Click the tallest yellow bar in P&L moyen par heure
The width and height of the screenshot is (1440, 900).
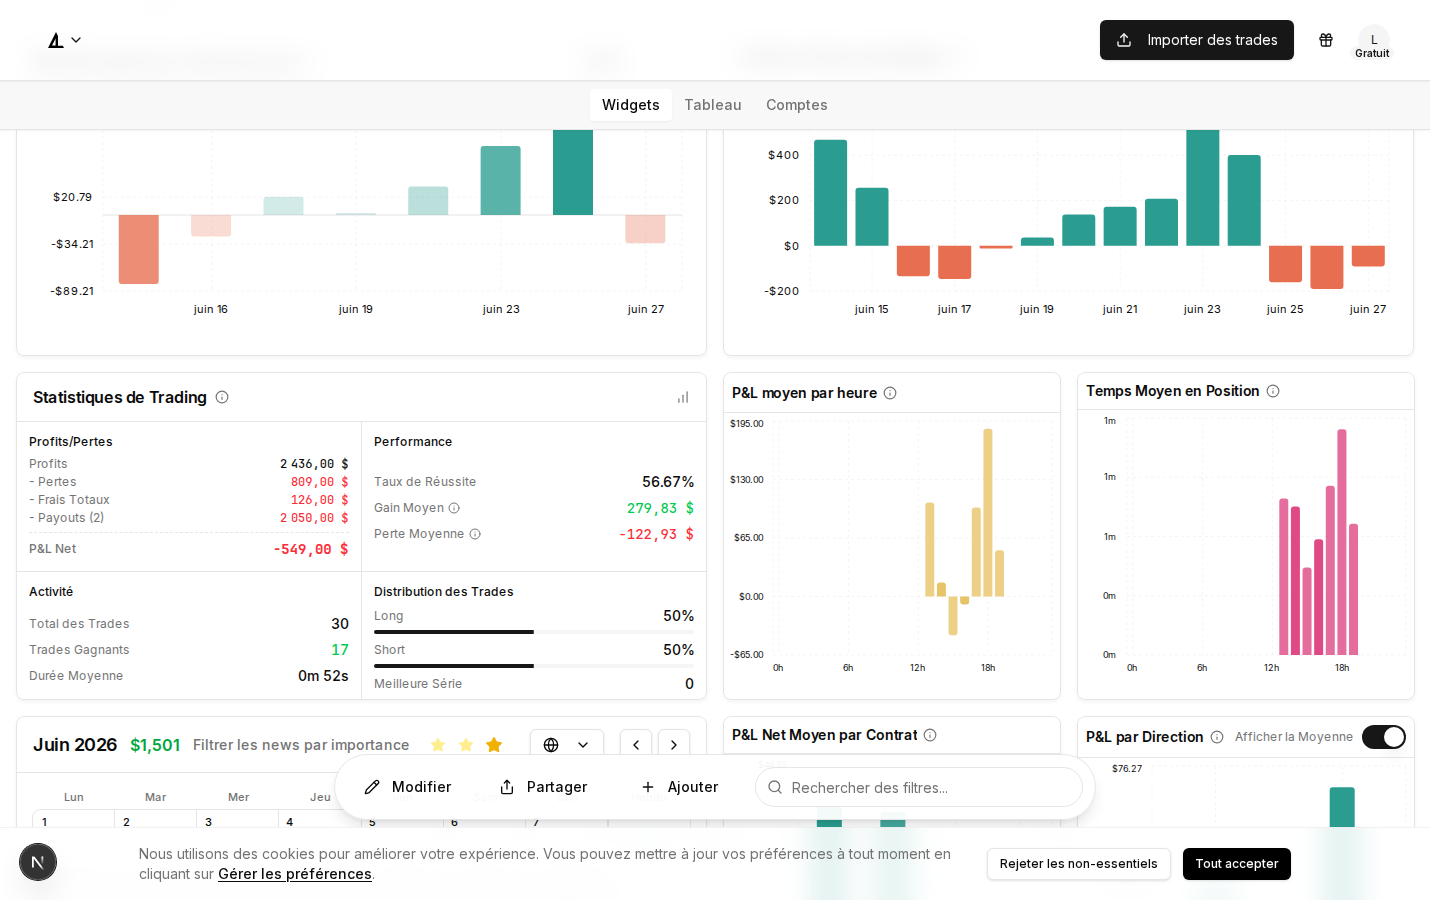click(x=988, y=513)
